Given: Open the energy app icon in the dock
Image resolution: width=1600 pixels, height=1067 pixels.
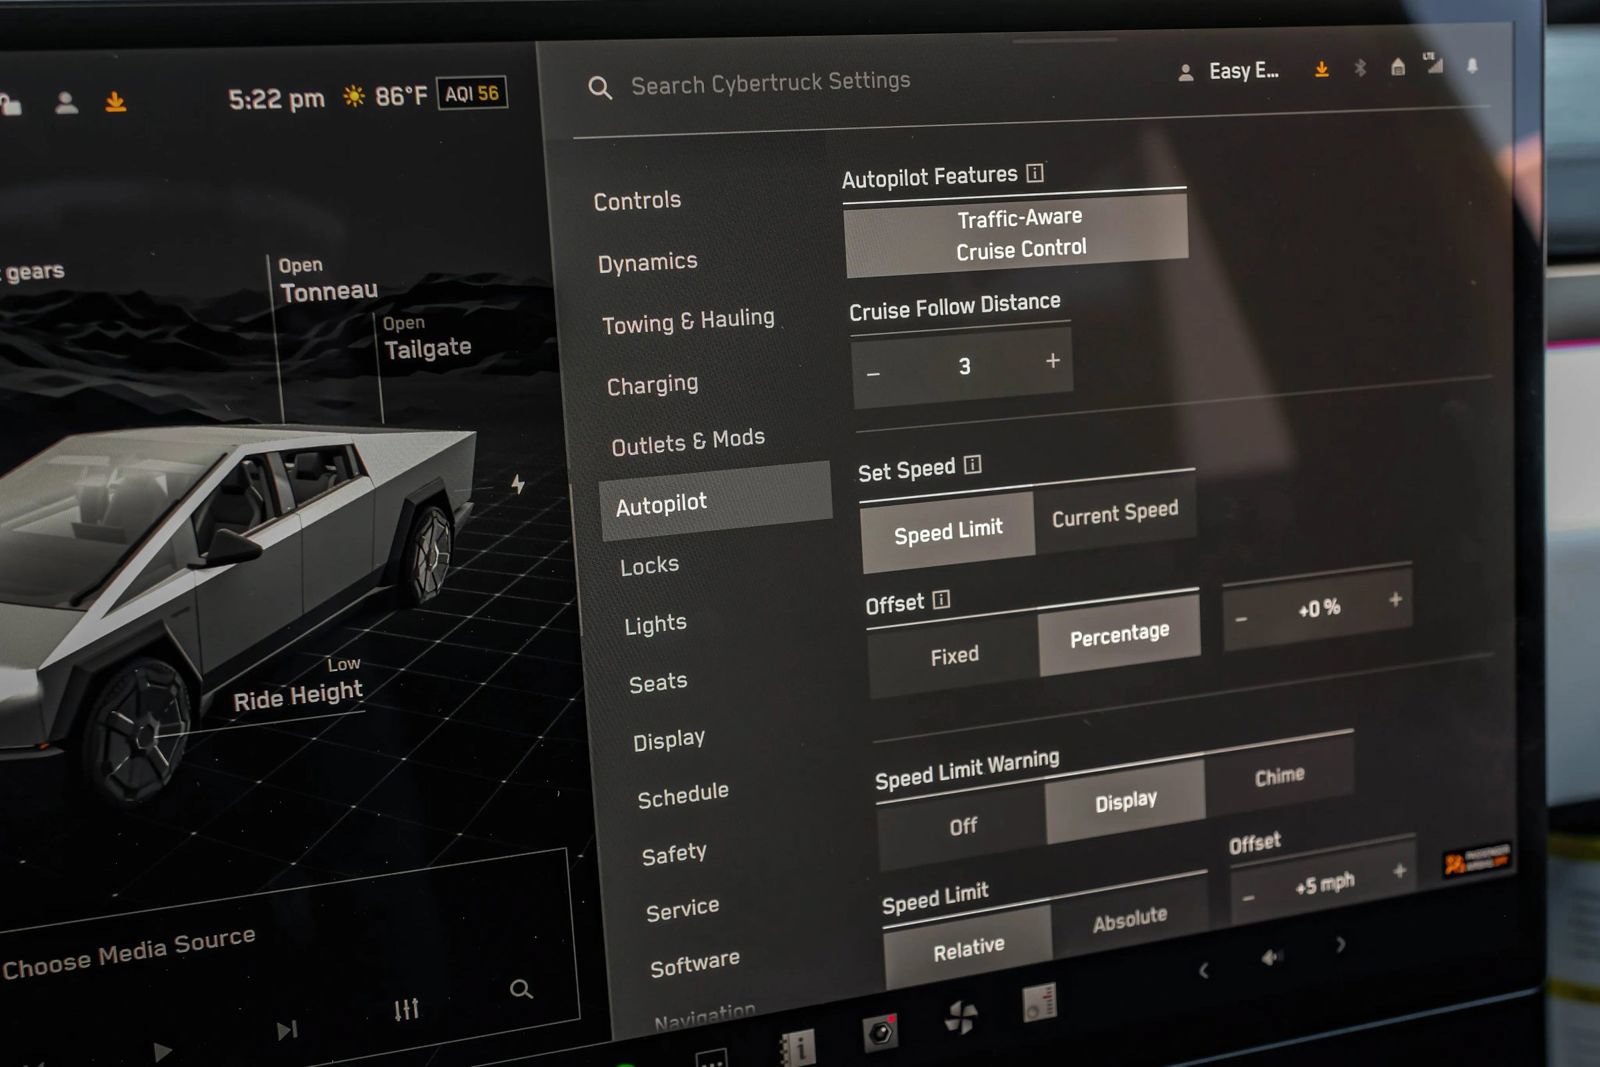Looking at the screenshot, I should coord(1039,1002).
